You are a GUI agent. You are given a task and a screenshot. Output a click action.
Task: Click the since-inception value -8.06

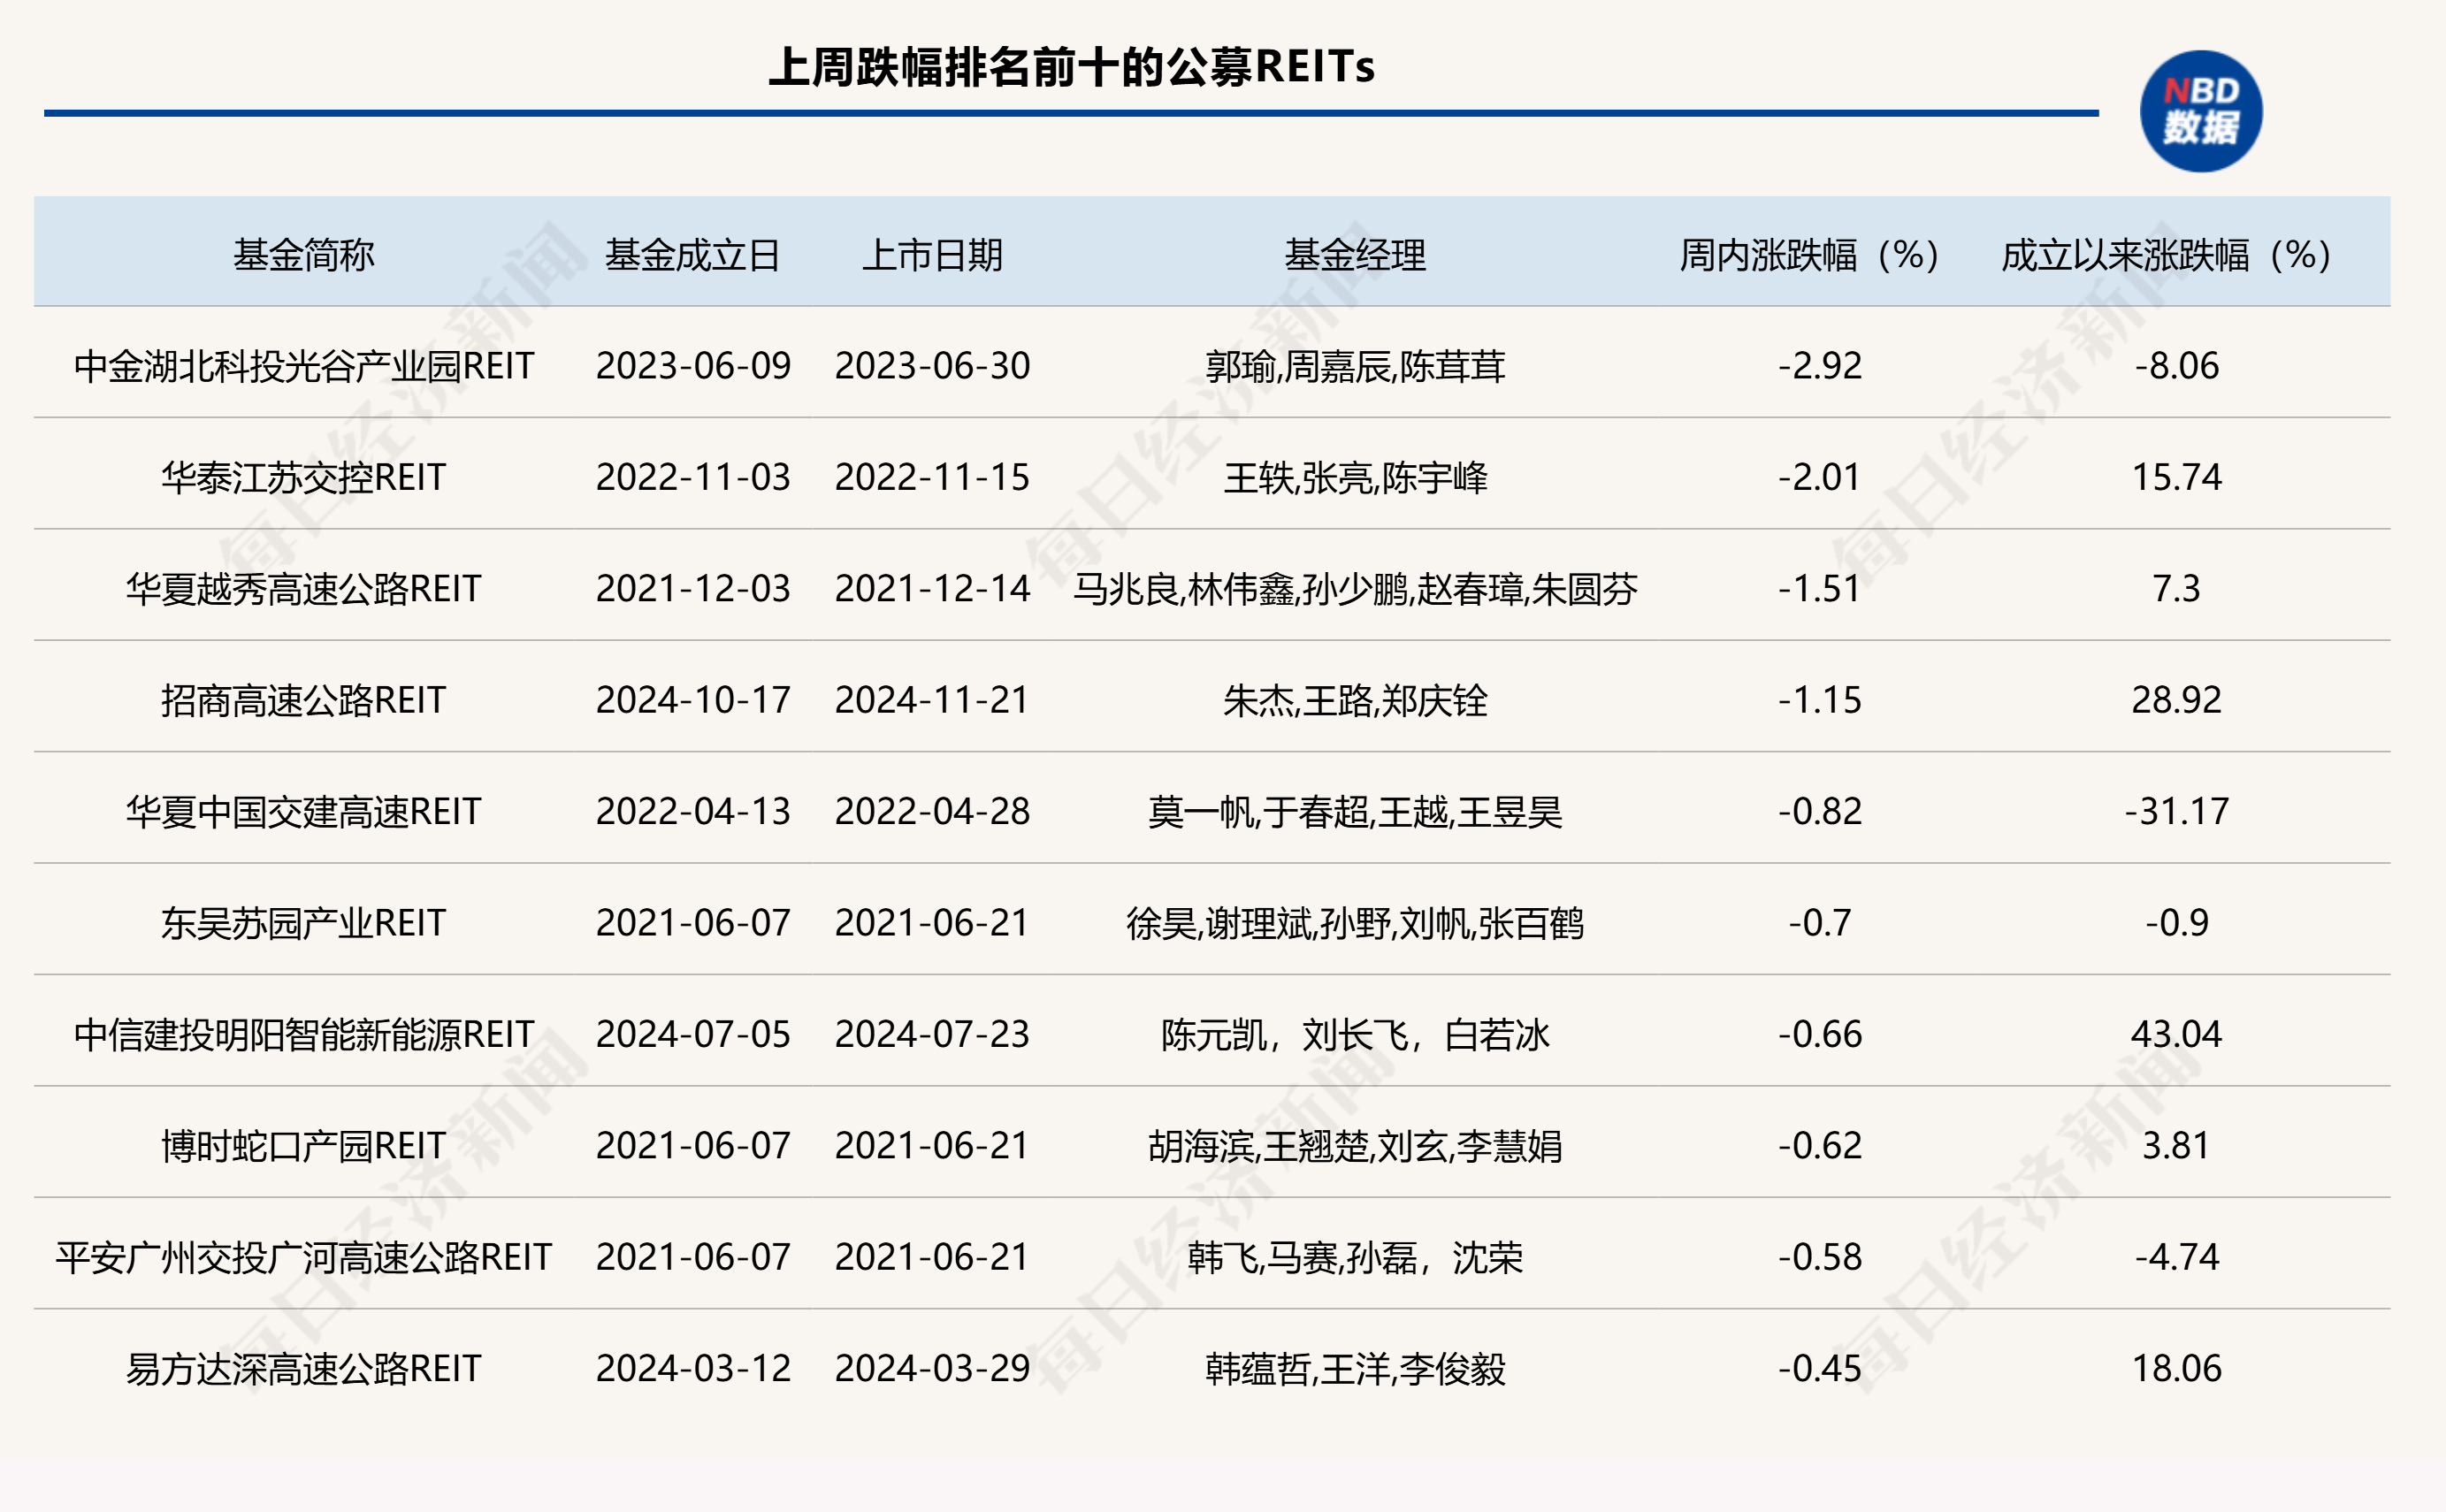[2176, 366]
